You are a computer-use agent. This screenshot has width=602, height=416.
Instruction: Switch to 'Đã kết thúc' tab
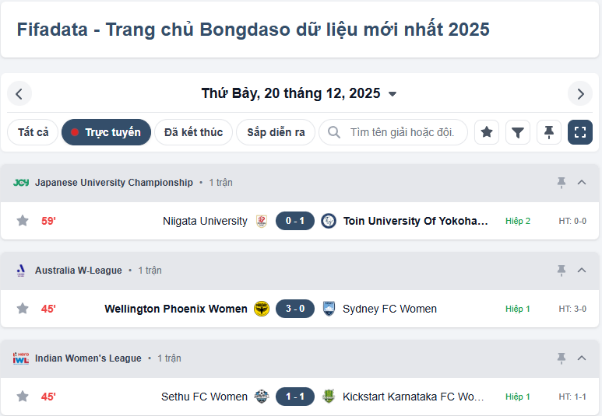tap(194, 132)
